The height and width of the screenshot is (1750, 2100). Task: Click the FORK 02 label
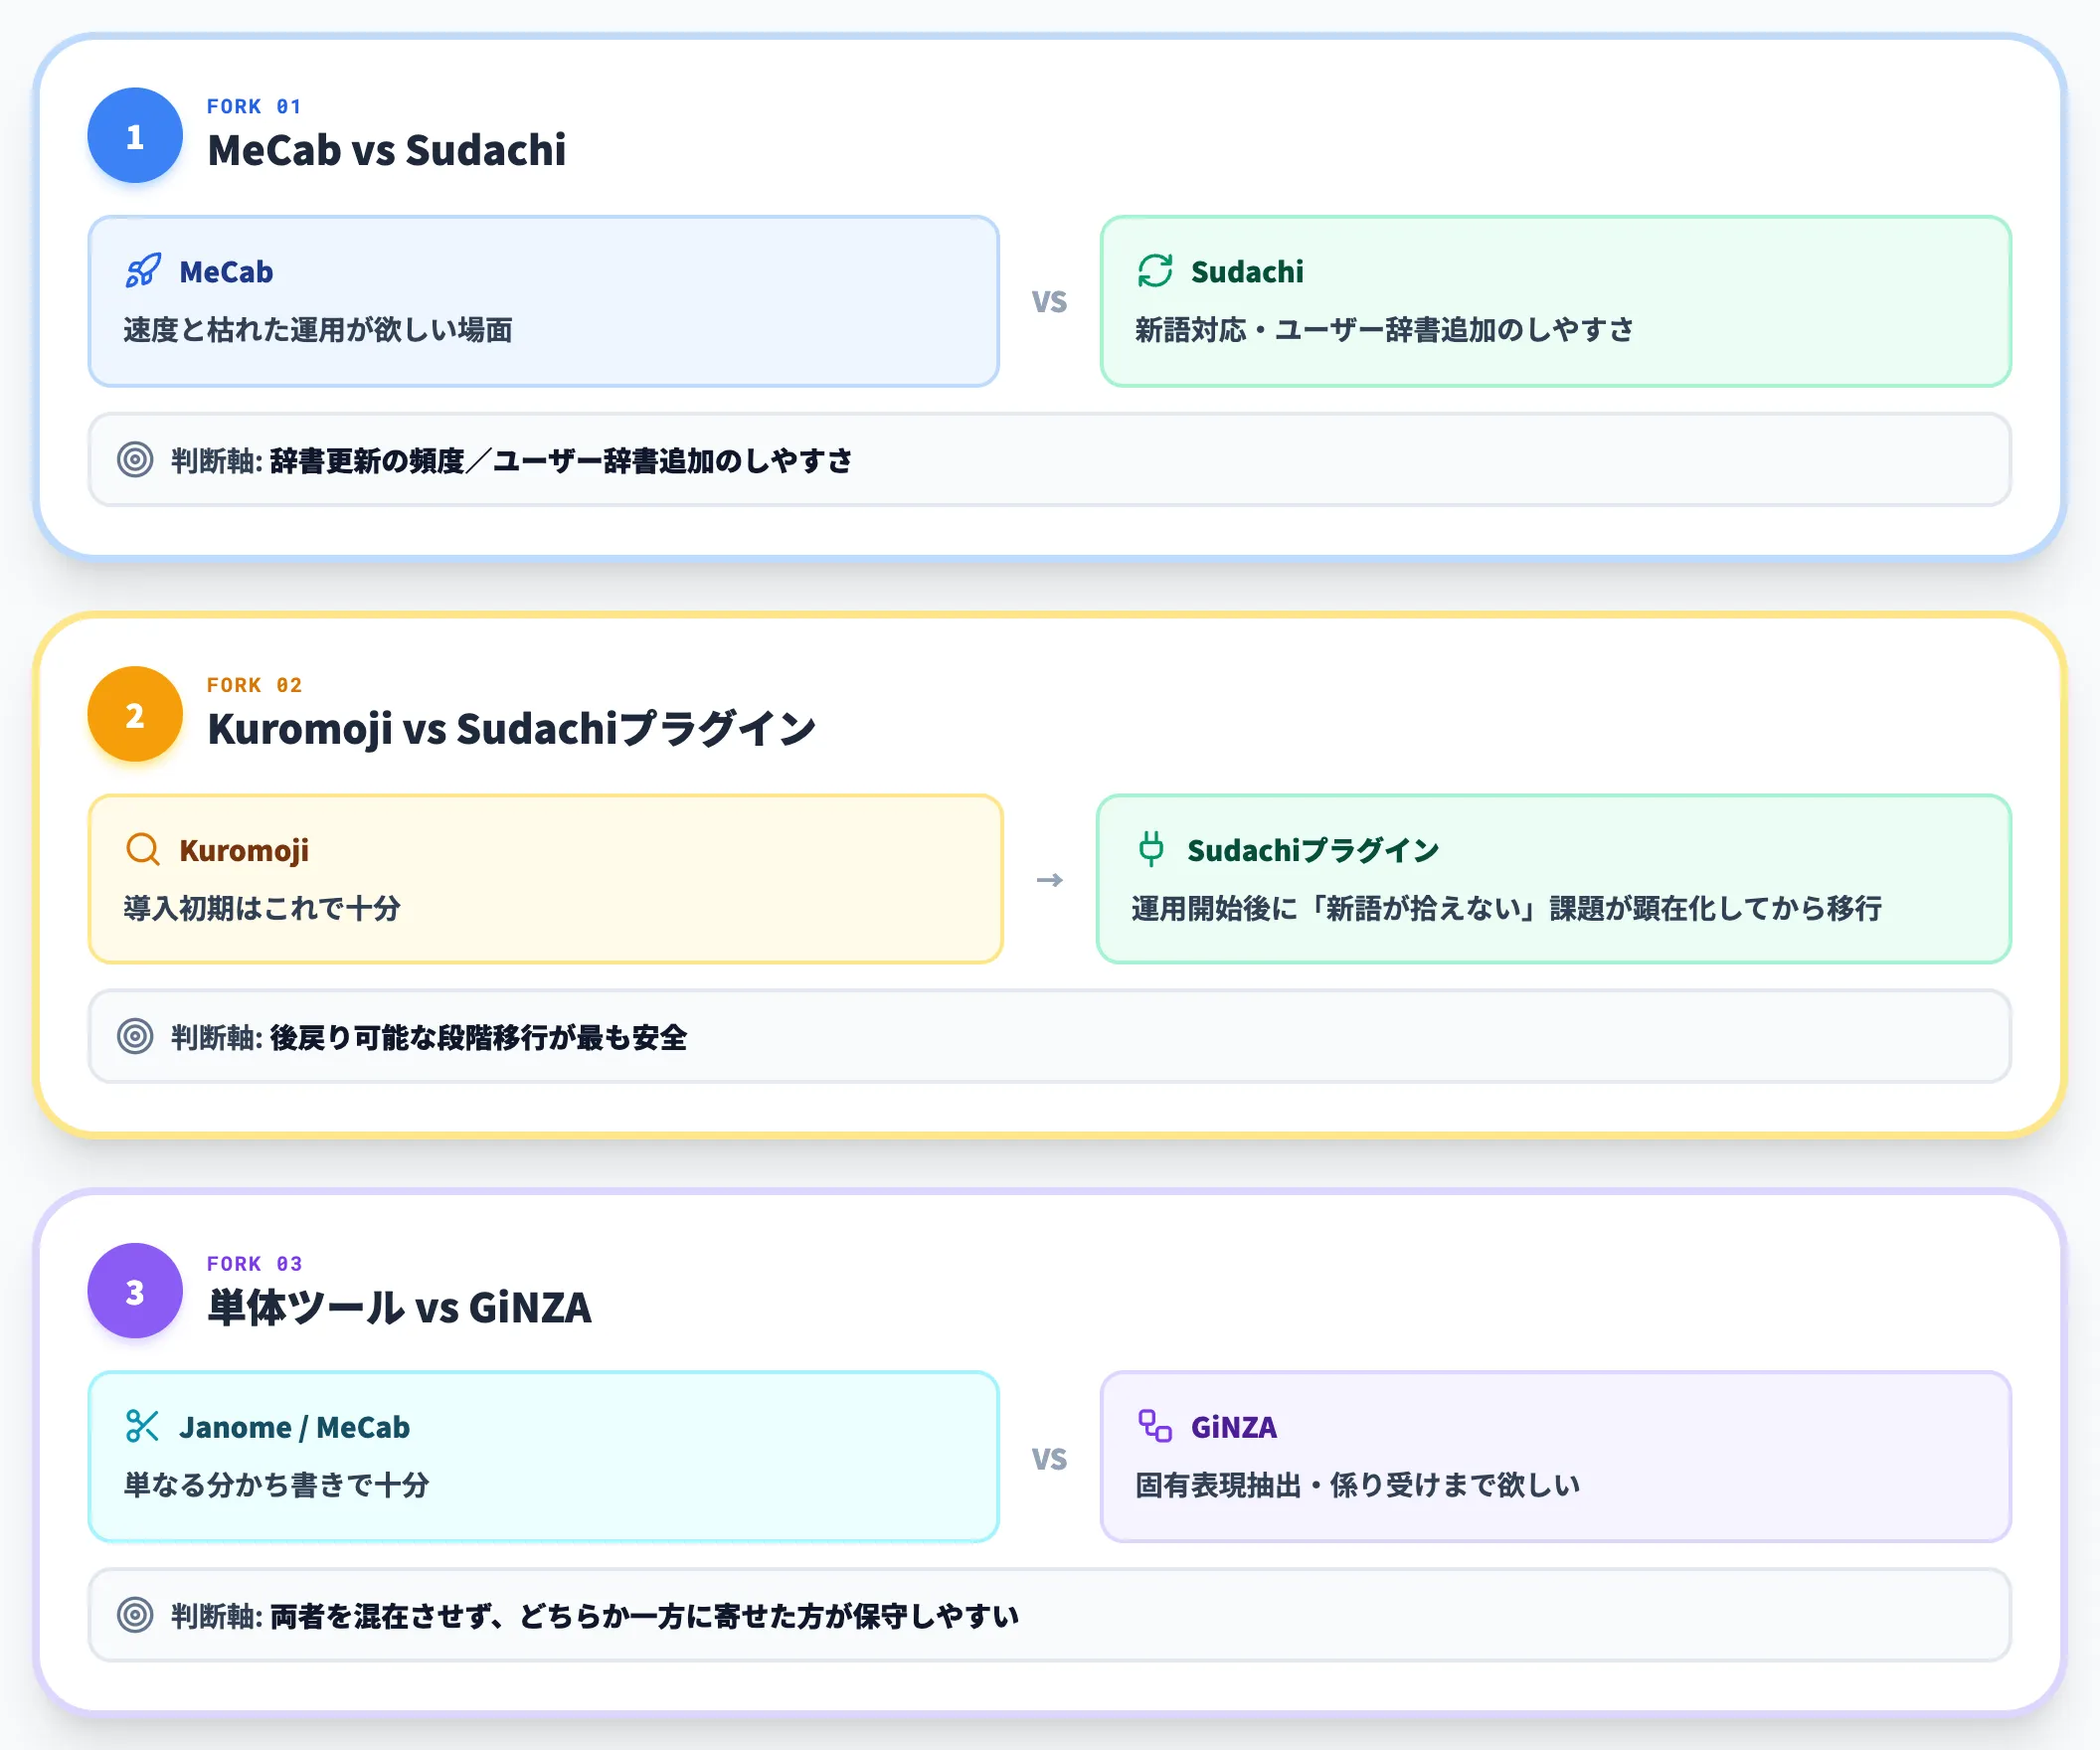[254, 685]
